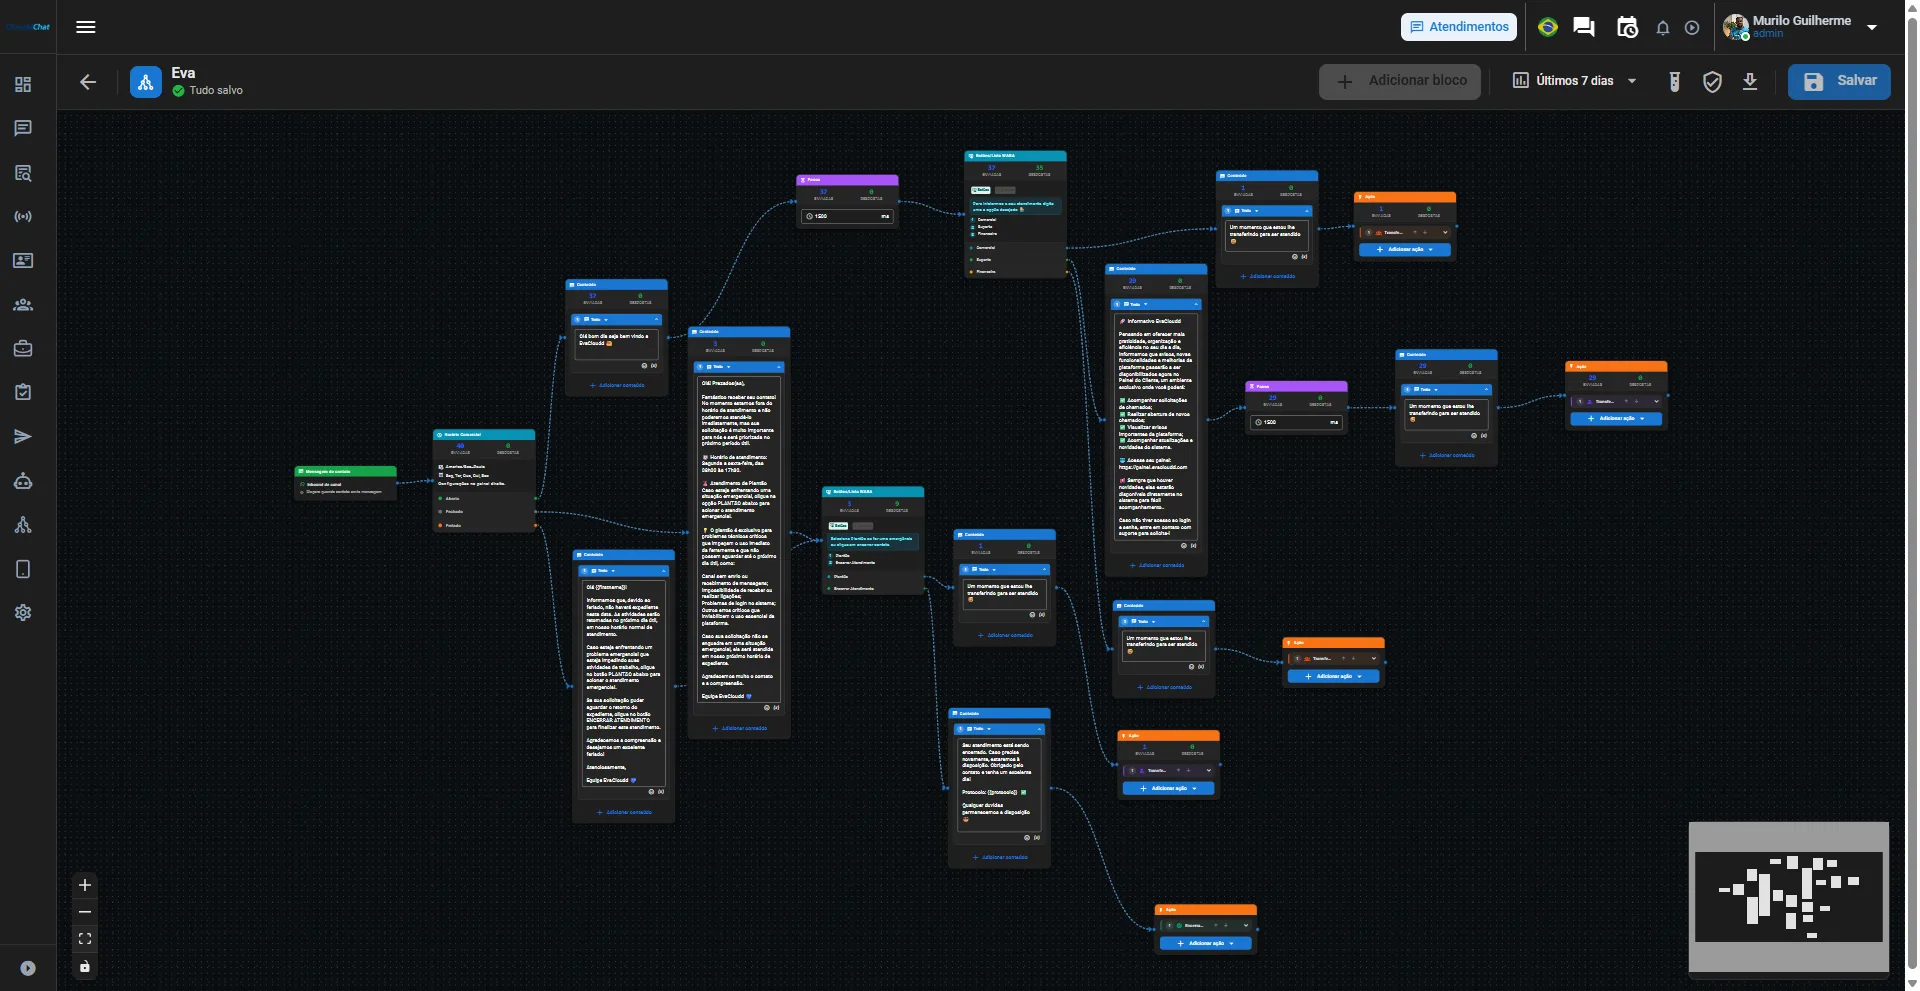Open the scheduled calendar clock icon

click(1627, 27)
